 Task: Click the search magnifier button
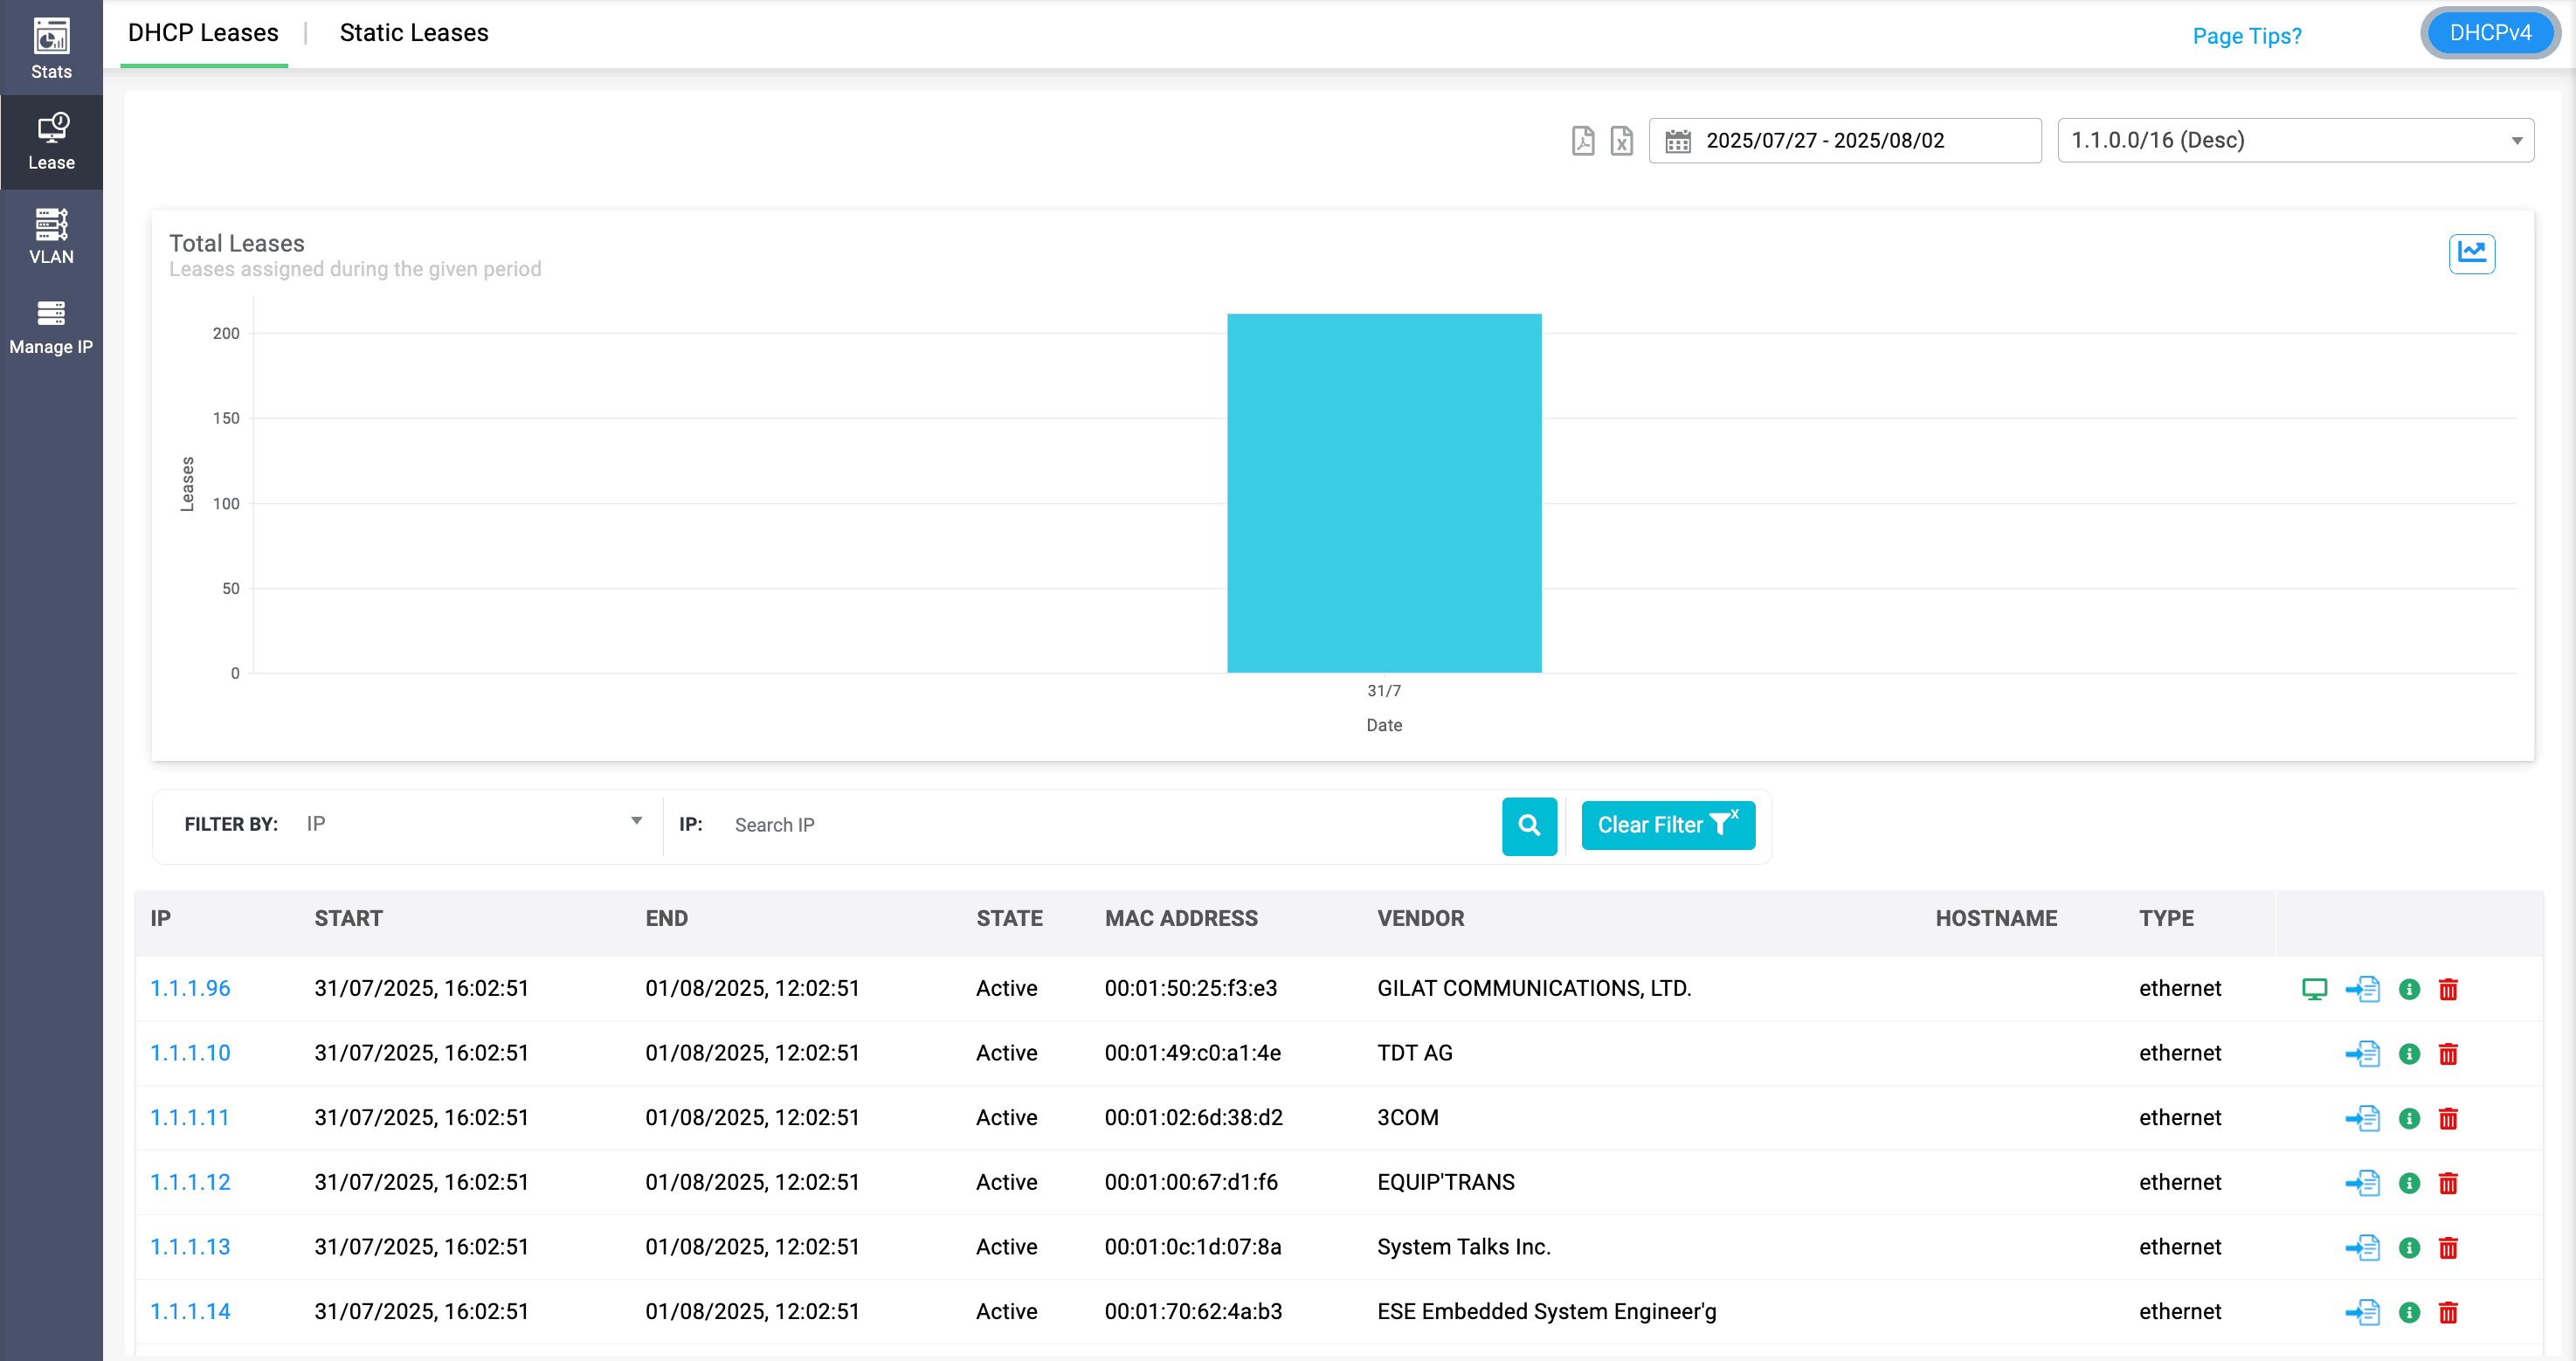click(x=1529, y=825)
